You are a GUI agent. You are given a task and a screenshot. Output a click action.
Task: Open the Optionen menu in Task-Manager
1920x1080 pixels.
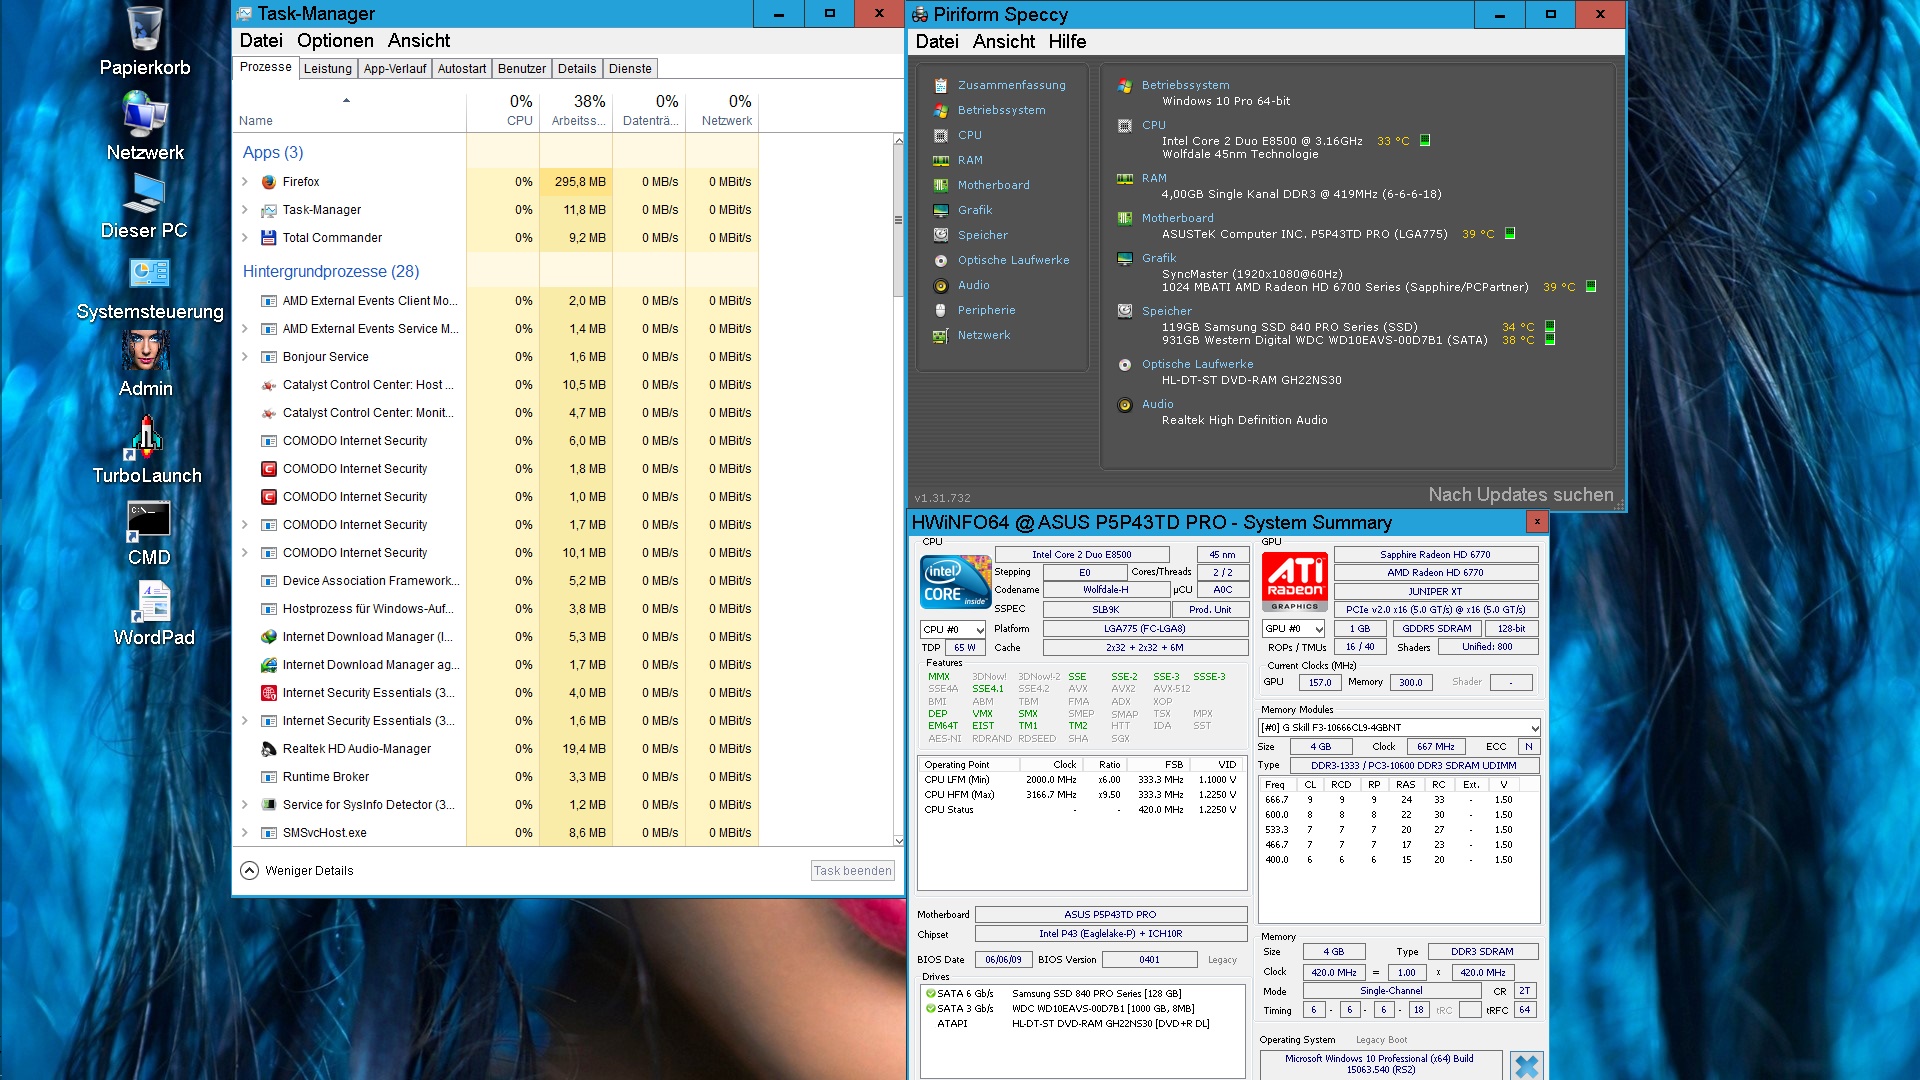pos(335,41)
